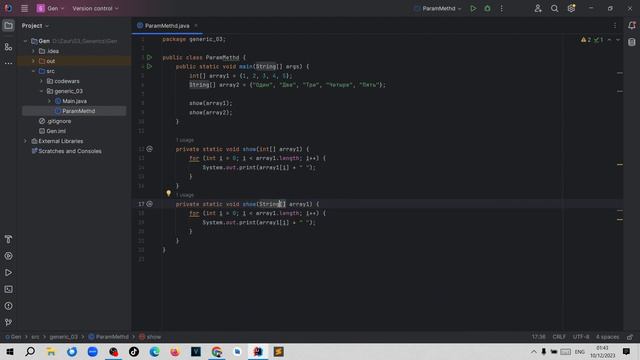640x360 pixels.
Task: Open the Notifications bell icon
Action: (x=631, y=26)
